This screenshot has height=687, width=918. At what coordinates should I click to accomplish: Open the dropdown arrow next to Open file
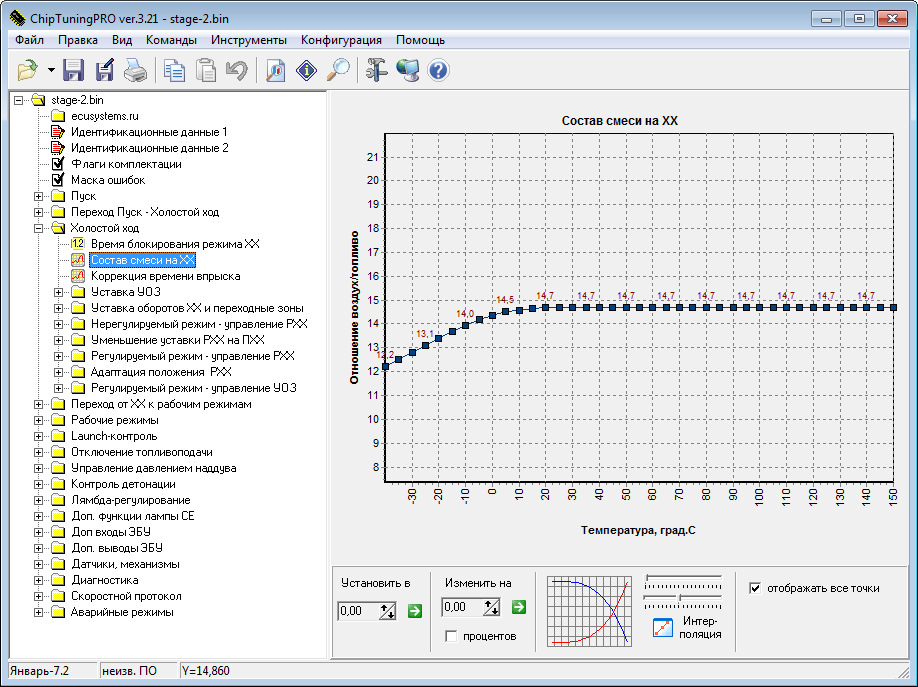click(51, 70)
